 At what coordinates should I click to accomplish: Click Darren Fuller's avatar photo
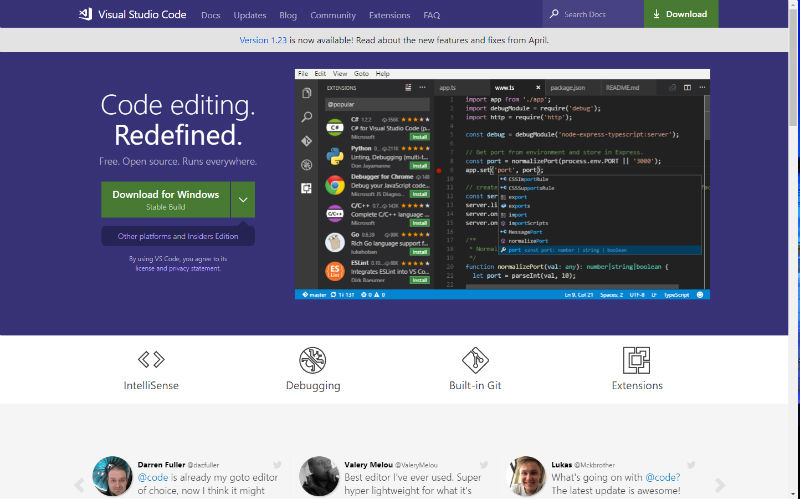click(x=112, y=476)
